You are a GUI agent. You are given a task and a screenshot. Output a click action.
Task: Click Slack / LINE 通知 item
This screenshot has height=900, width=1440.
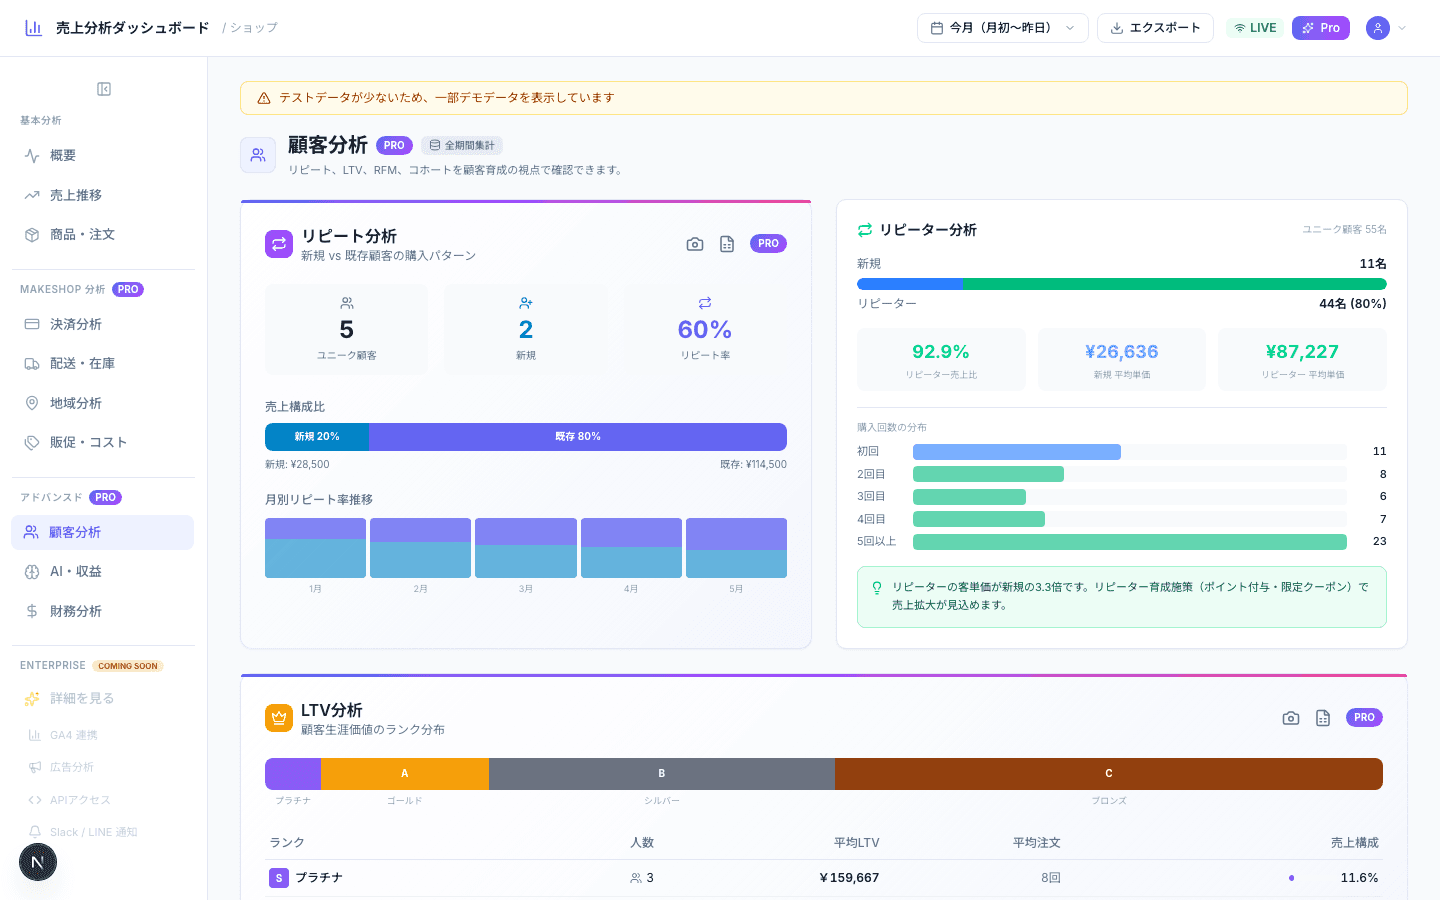102,832
